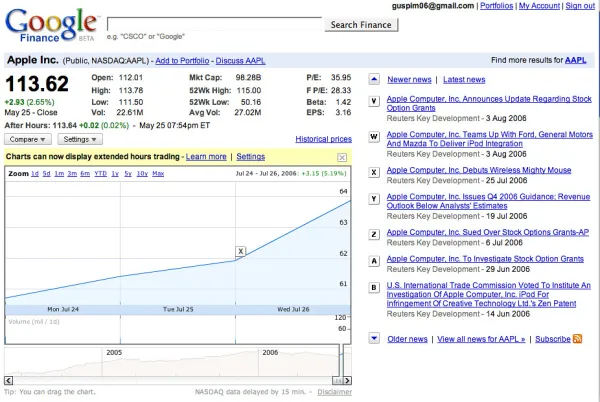Click the Search Finance button
600x402 pixels.
[361, 25]
